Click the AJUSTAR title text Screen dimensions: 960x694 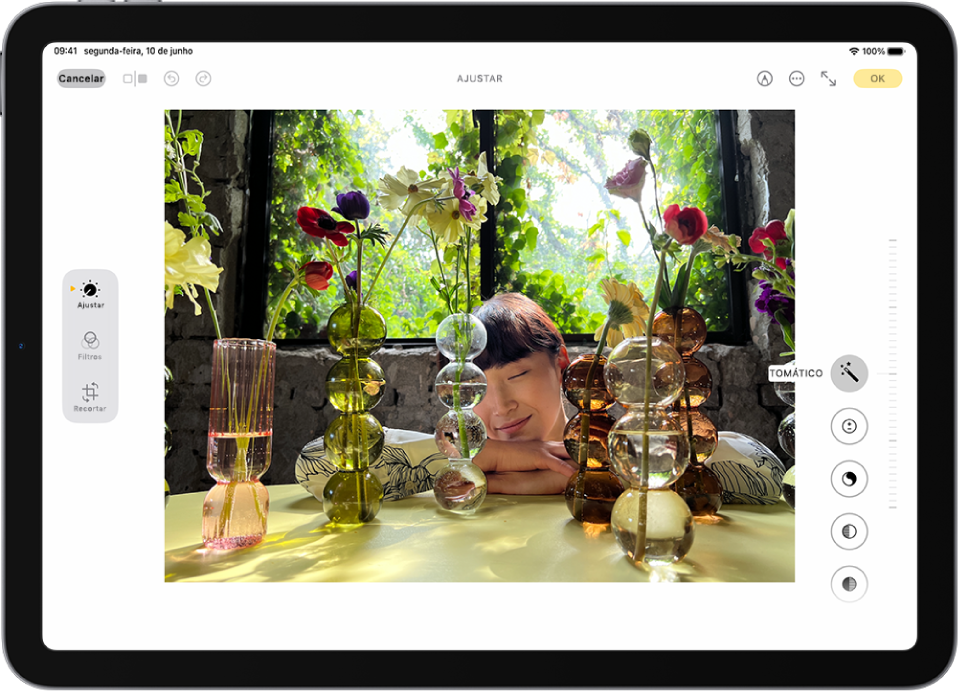click(480, 78)
